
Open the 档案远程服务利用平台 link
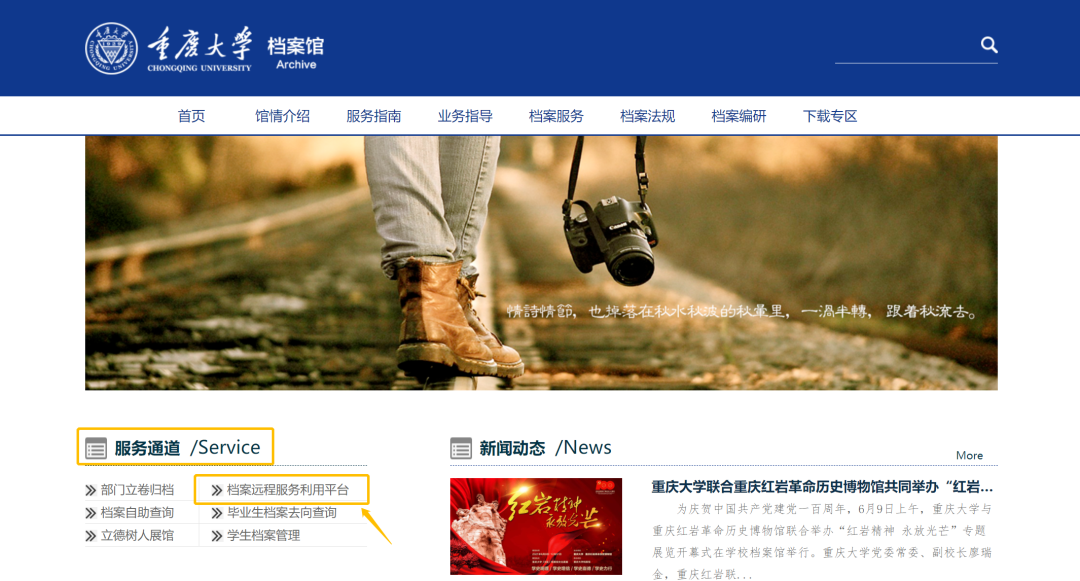[x=288, y=490]
